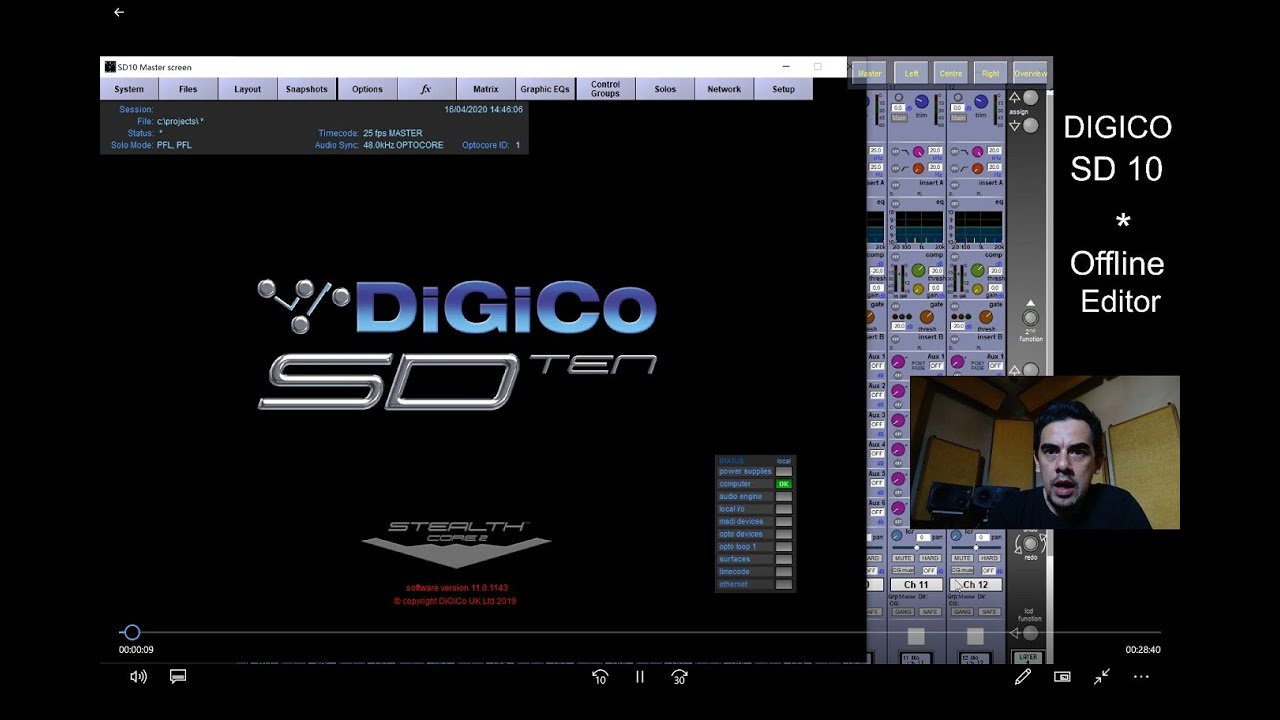
Task: Turn the Ch 11 Aux 3 send knob
Action: (898, 420)
